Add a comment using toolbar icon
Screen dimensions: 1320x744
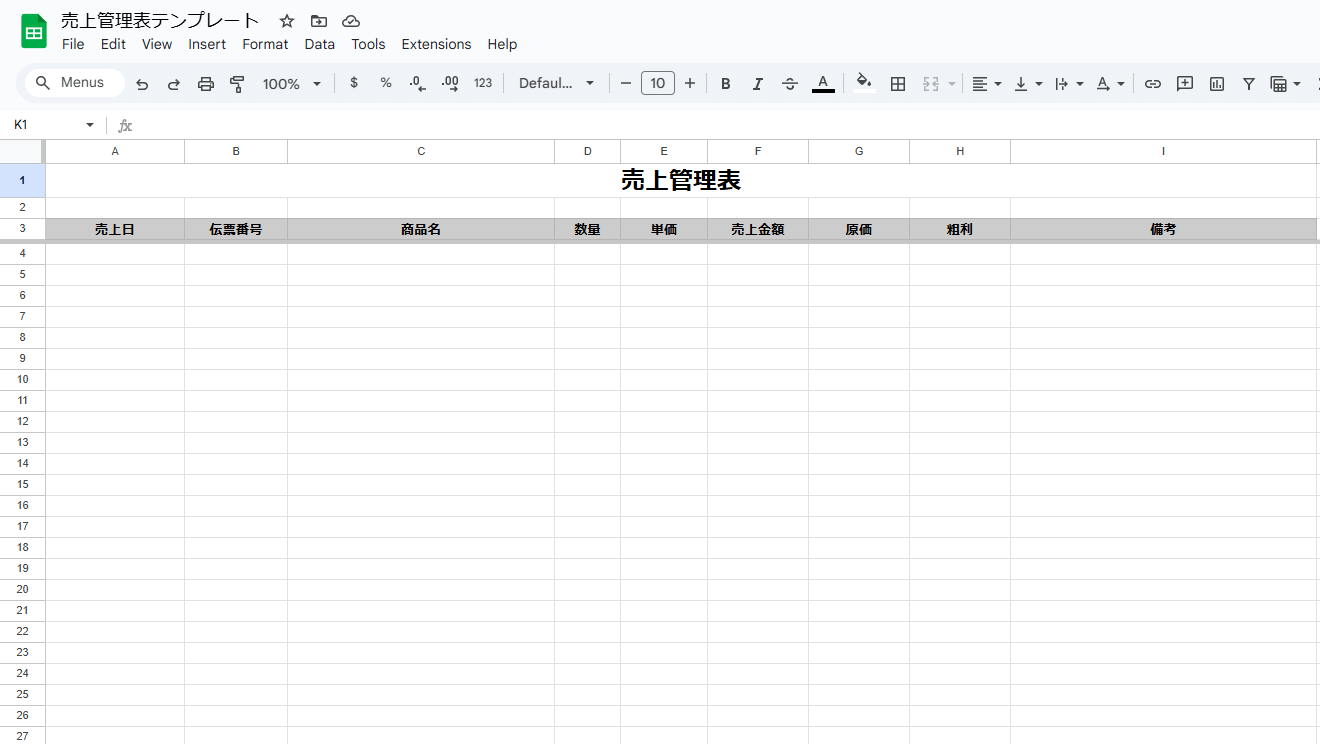(1185, 84)
